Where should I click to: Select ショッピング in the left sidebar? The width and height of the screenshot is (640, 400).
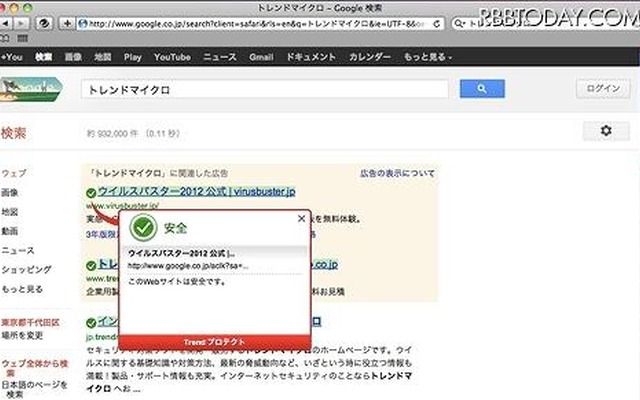coord(27,269)
